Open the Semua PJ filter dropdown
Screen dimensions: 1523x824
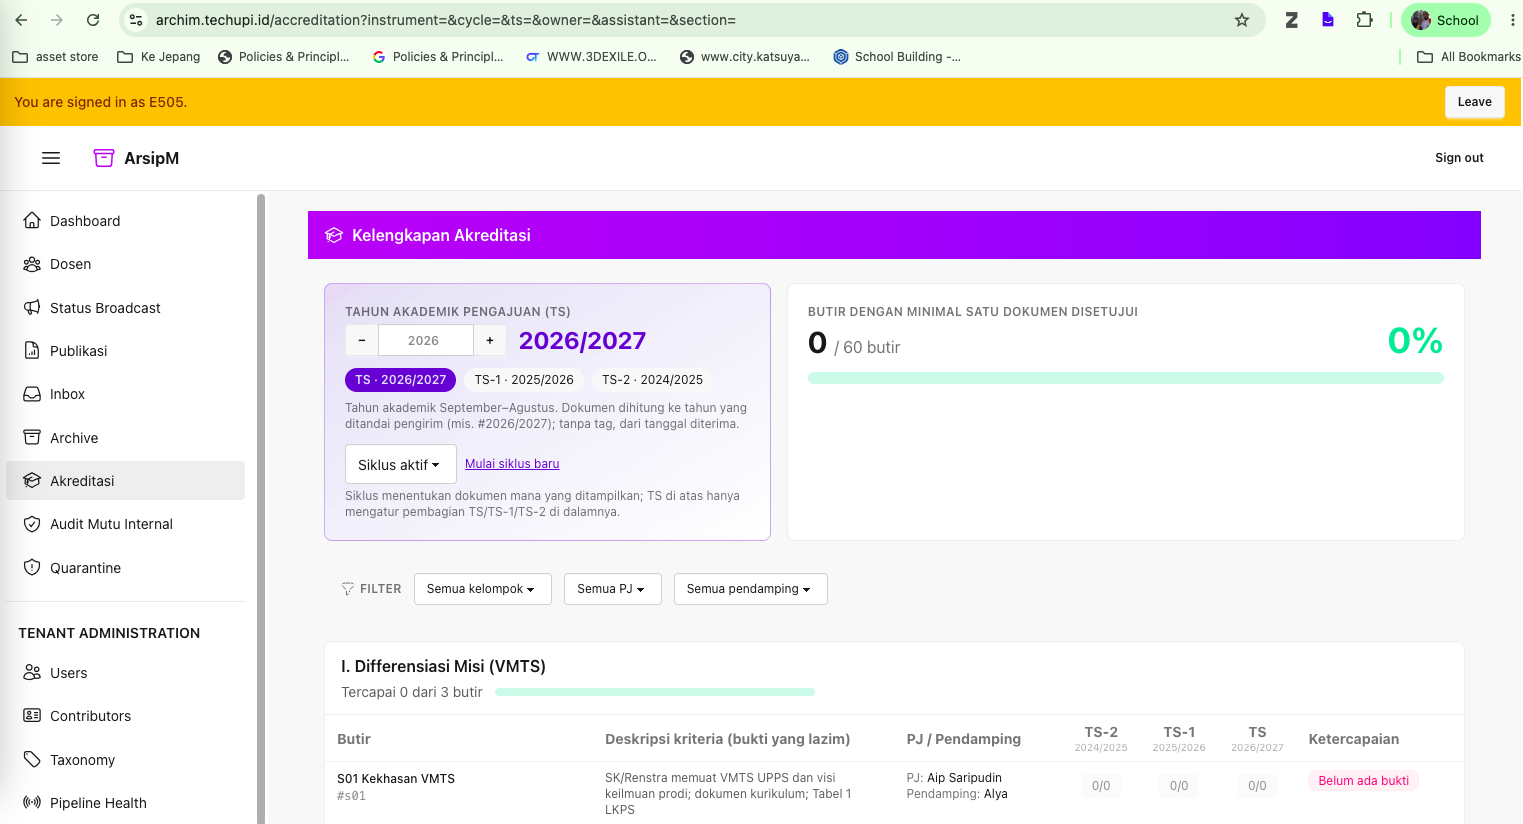click(611, 589)
